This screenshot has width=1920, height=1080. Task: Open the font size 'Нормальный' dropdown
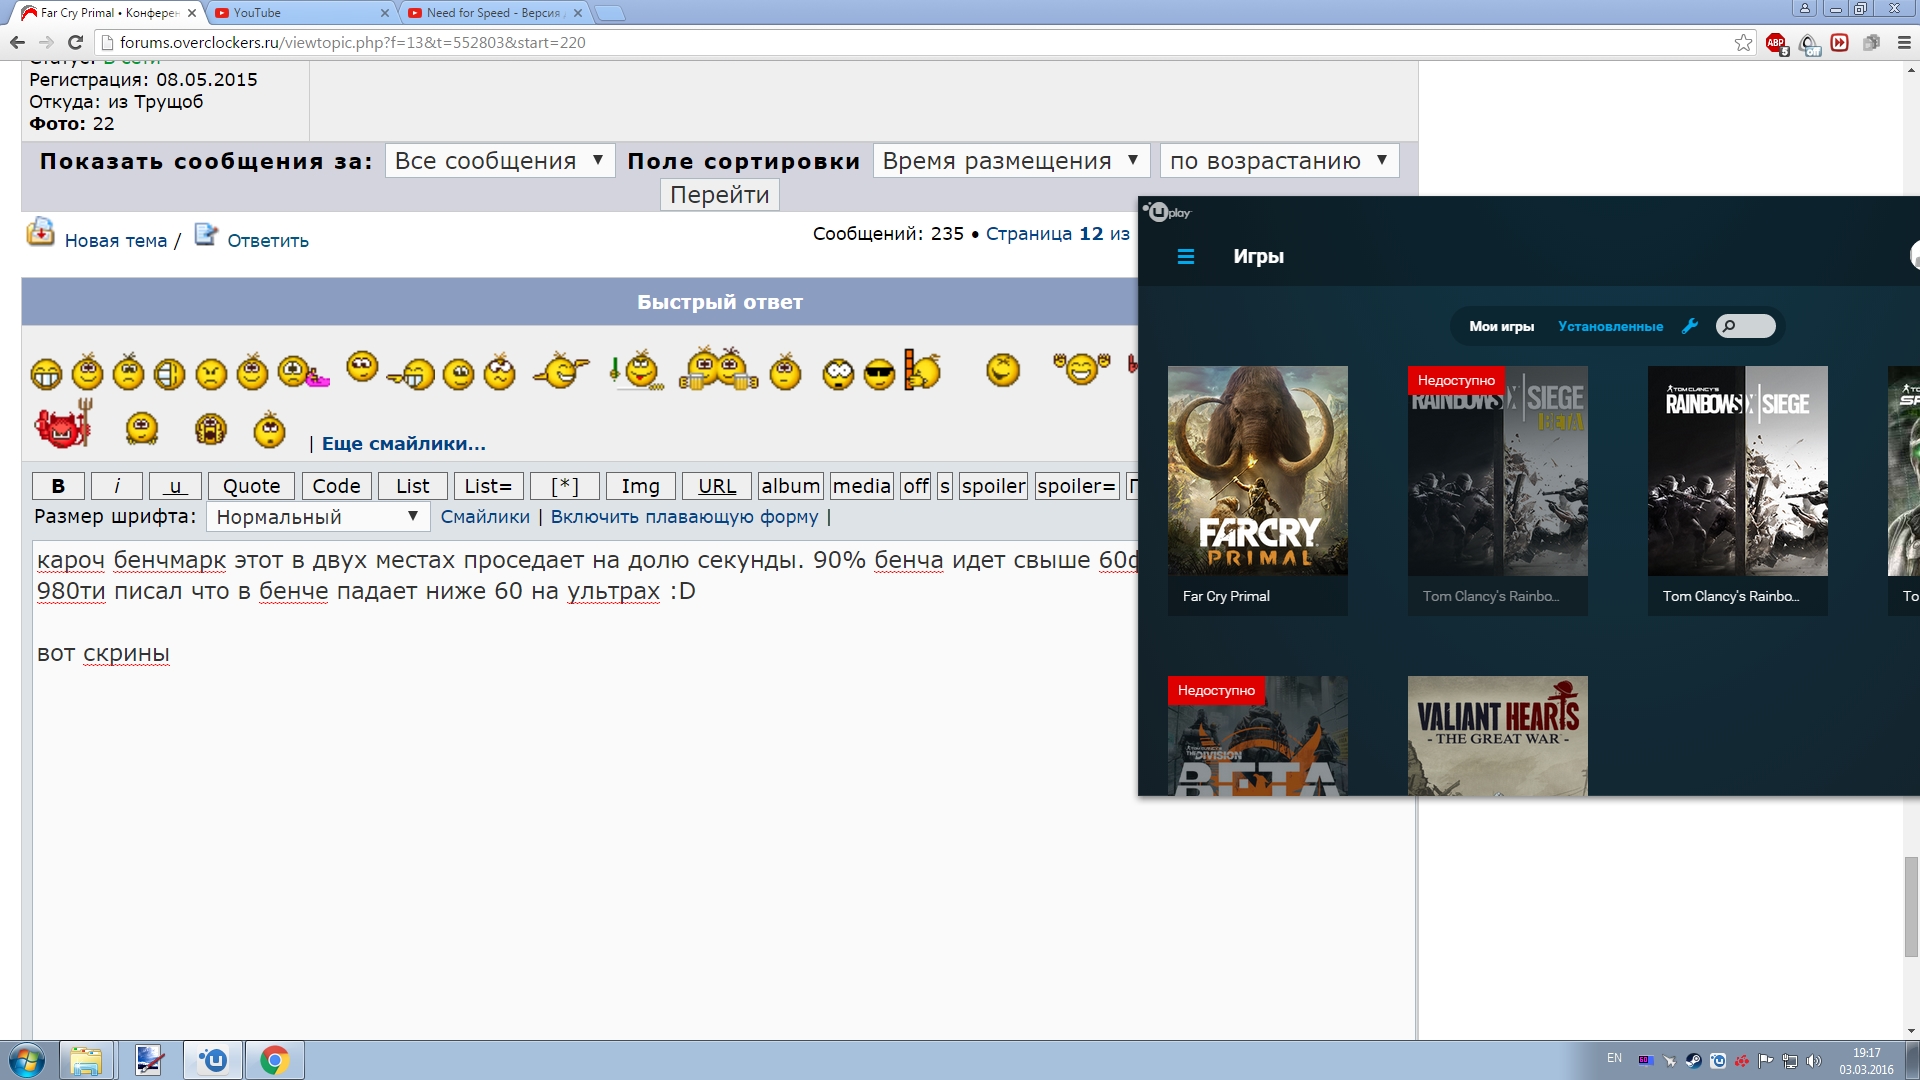317,517
